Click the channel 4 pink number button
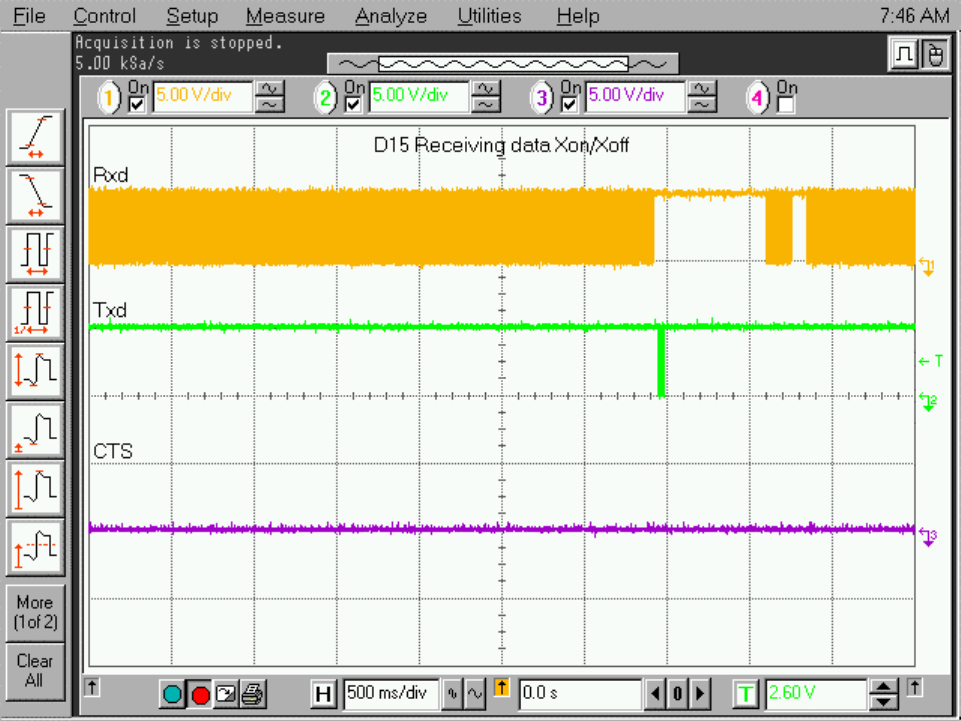Viewport: 961px width, 721px height. coord(758,97)
